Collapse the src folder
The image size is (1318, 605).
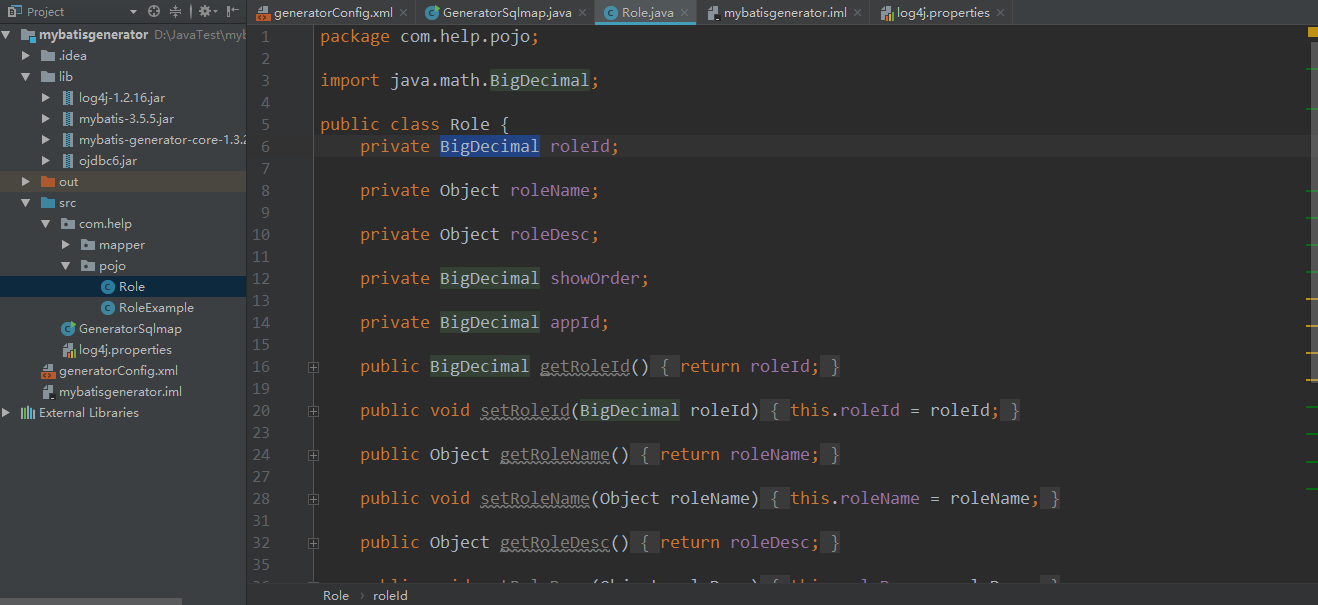[26, 203]
